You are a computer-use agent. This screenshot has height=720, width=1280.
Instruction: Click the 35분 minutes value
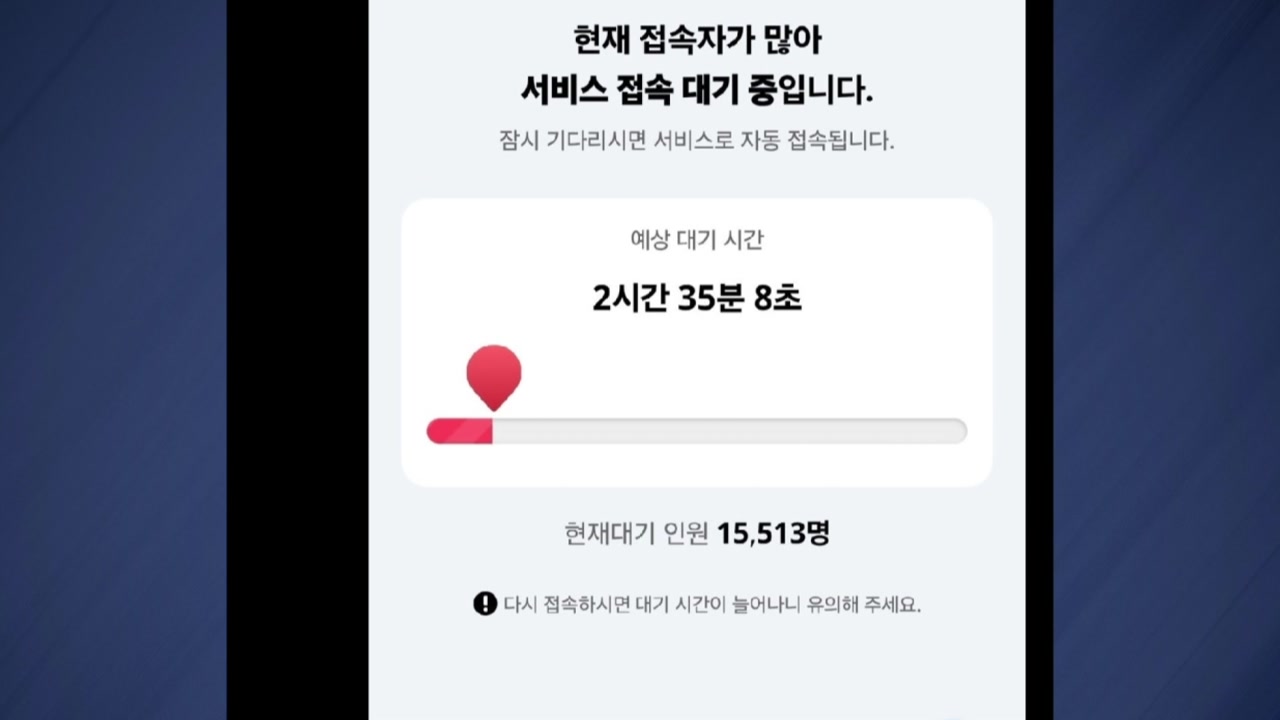click(709, 298)
